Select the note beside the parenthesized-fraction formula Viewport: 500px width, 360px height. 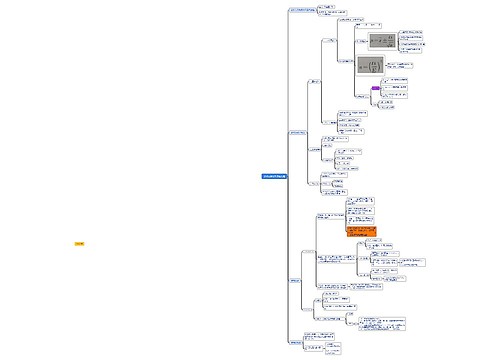[400, 65]
